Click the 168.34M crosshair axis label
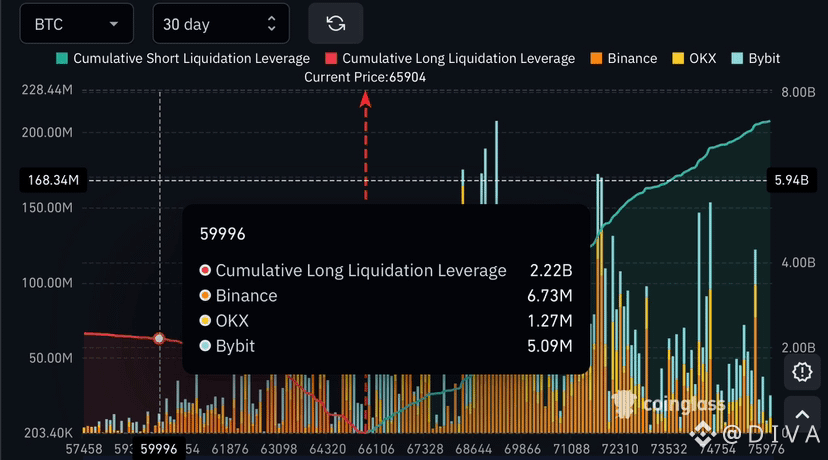Viewport: 828px width, 460px height. coord(53,180)
